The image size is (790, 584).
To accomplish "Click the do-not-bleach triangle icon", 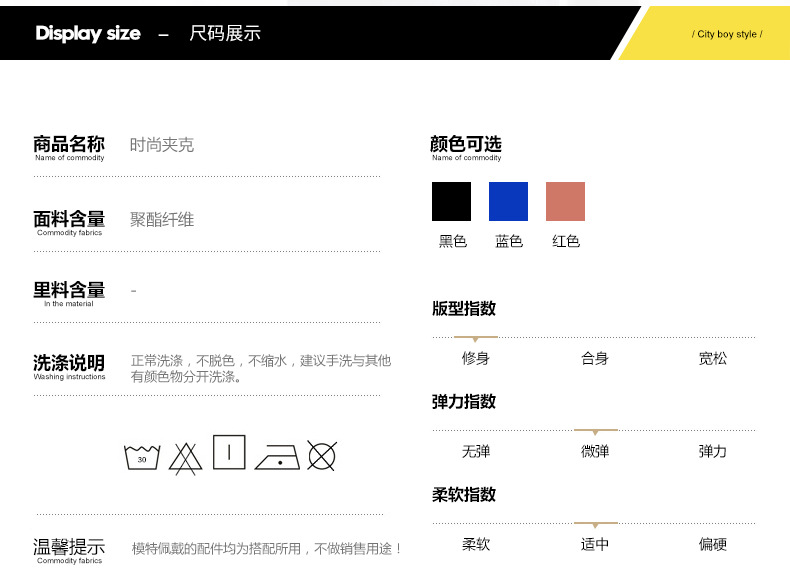I will click(x=185, y=457).
